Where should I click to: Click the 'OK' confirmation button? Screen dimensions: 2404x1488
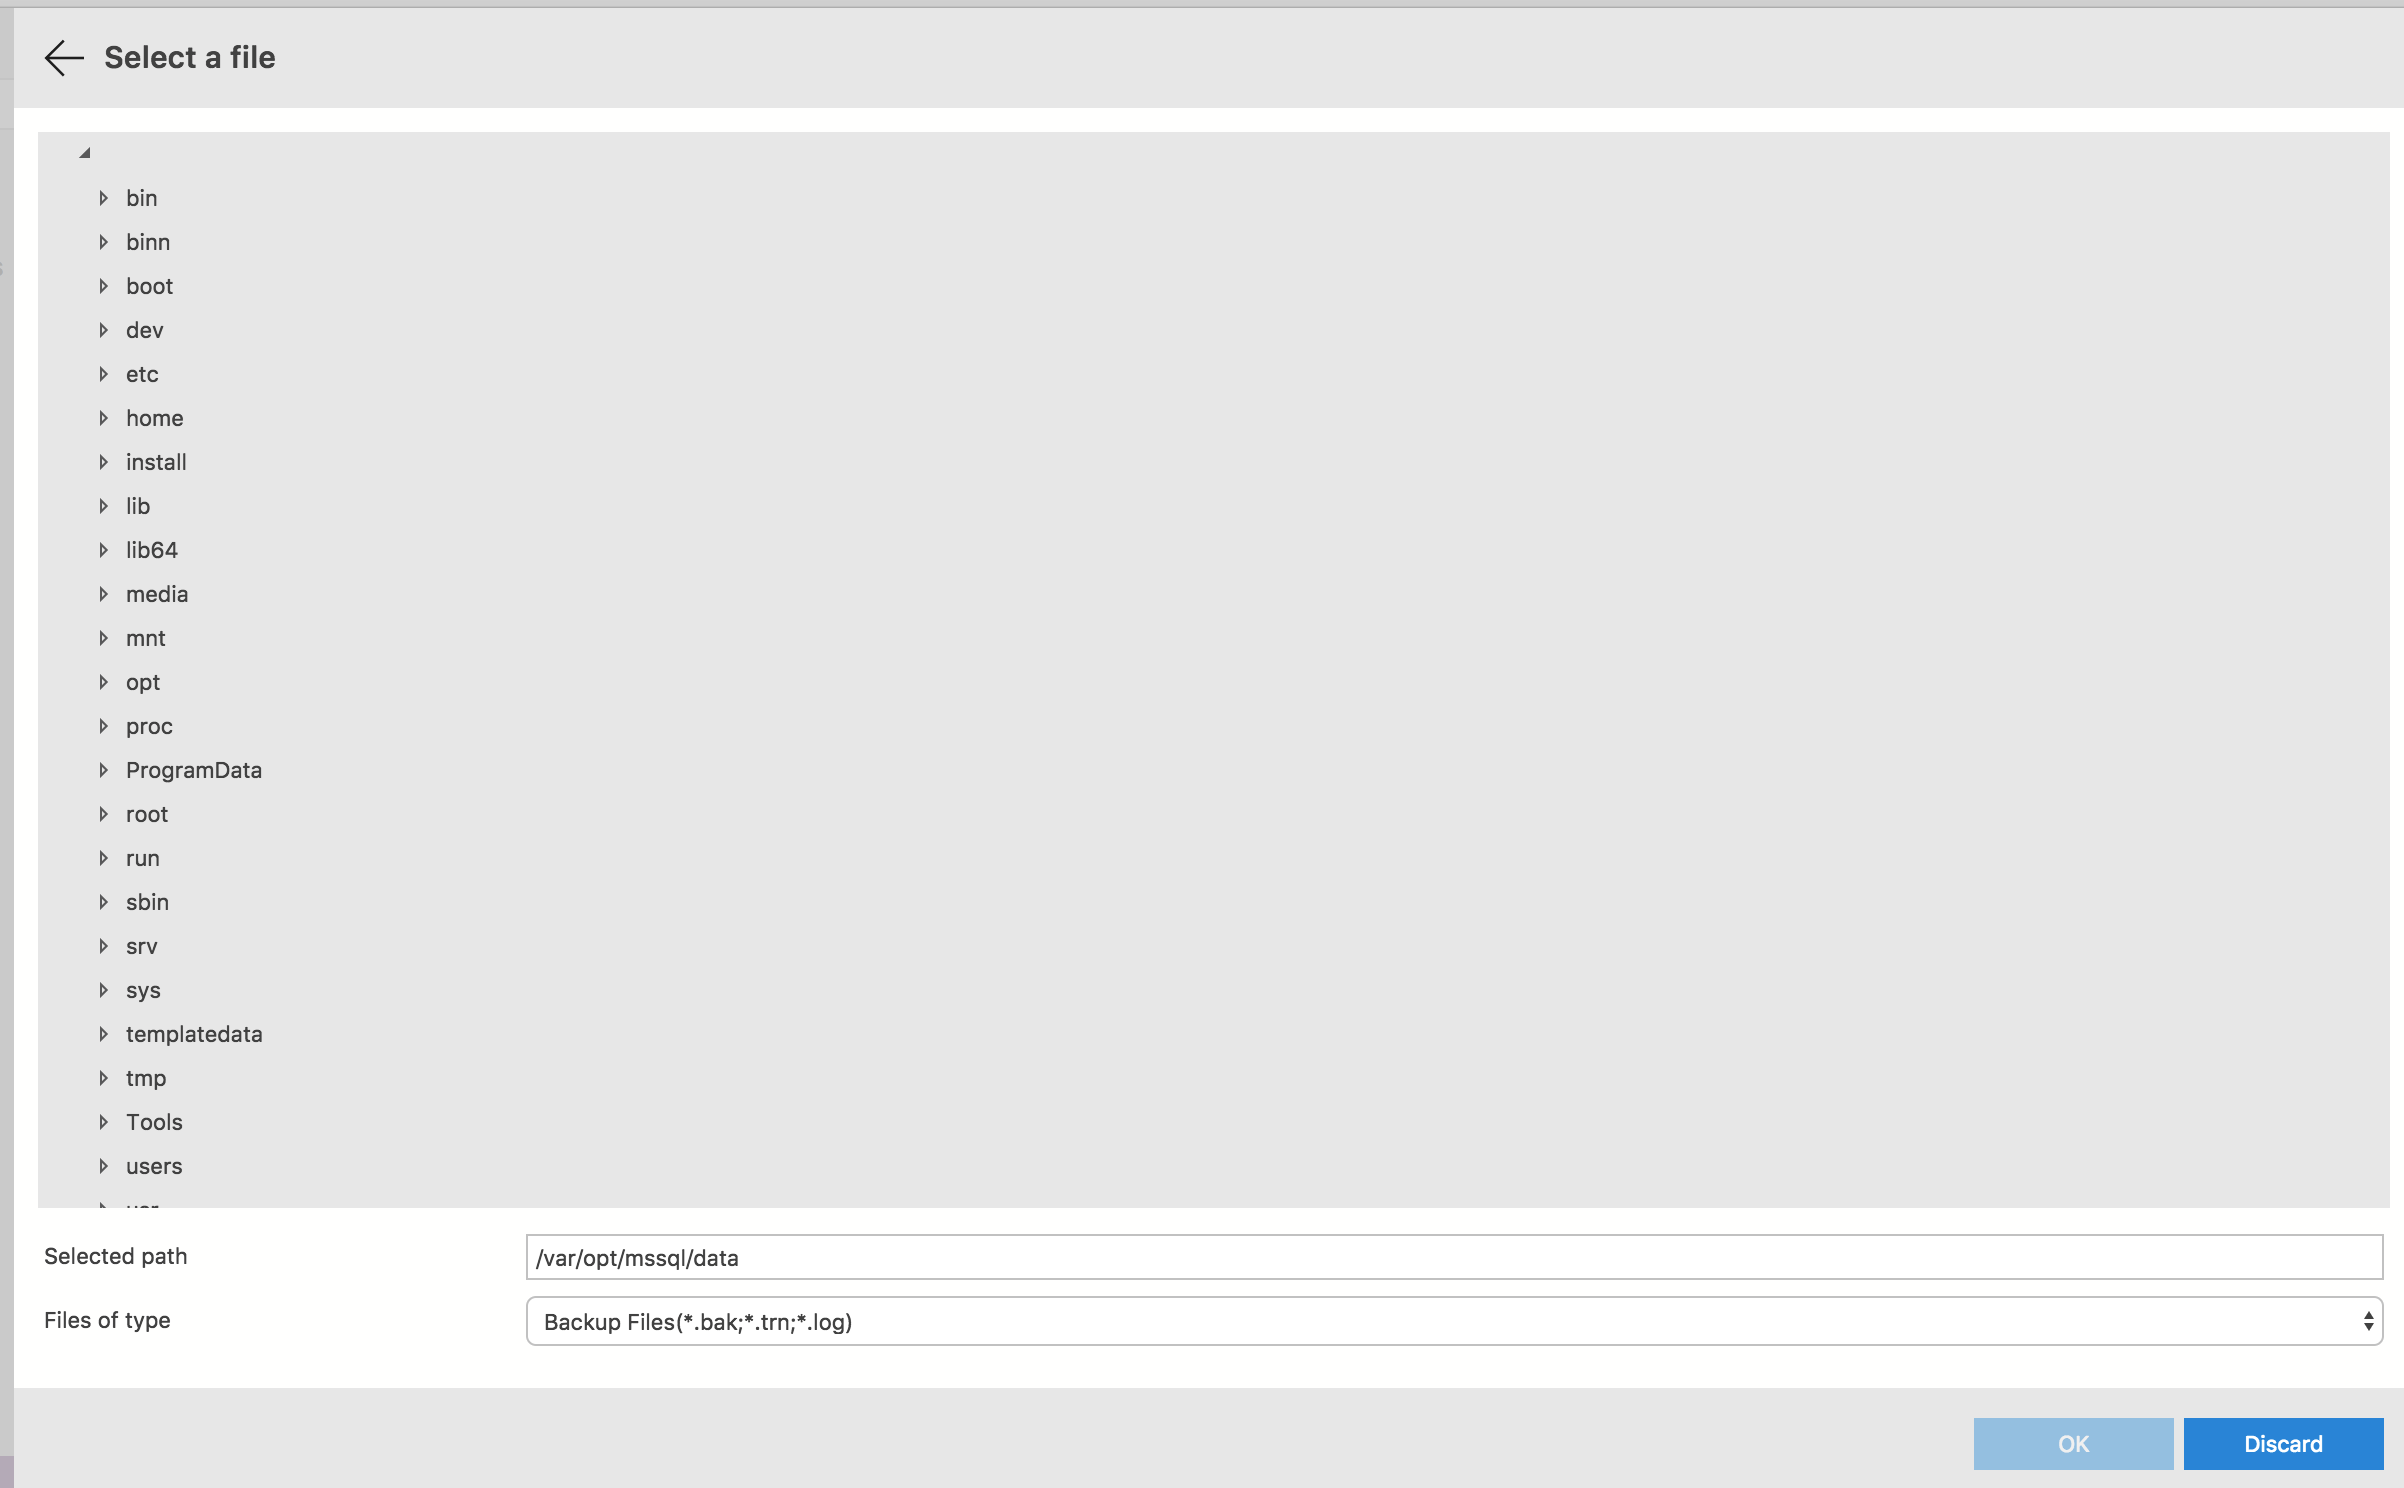click(2074, 1443)
